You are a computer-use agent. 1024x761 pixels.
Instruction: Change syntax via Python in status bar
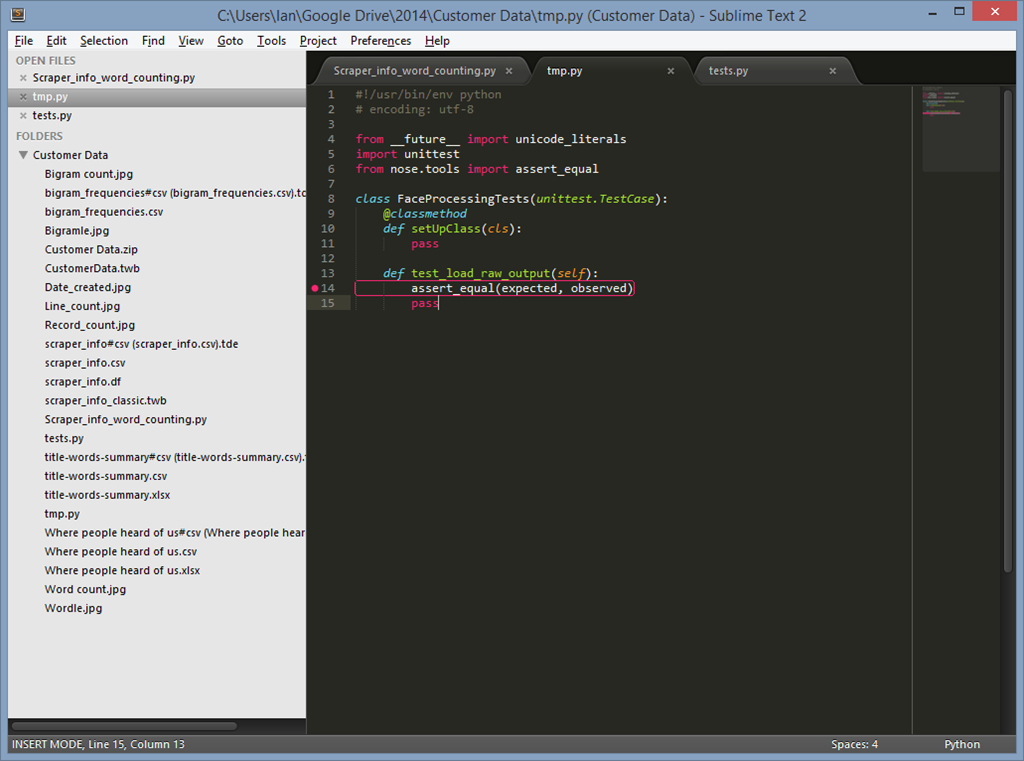tap(962, 744)
